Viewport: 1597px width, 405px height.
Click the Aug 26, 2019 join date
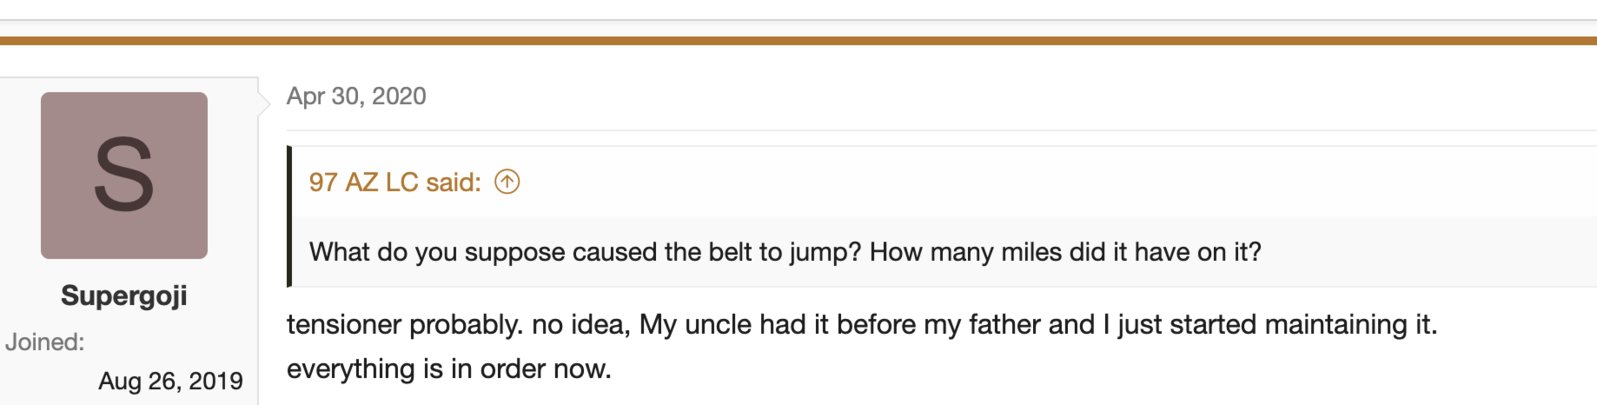[x=170, y=381]
